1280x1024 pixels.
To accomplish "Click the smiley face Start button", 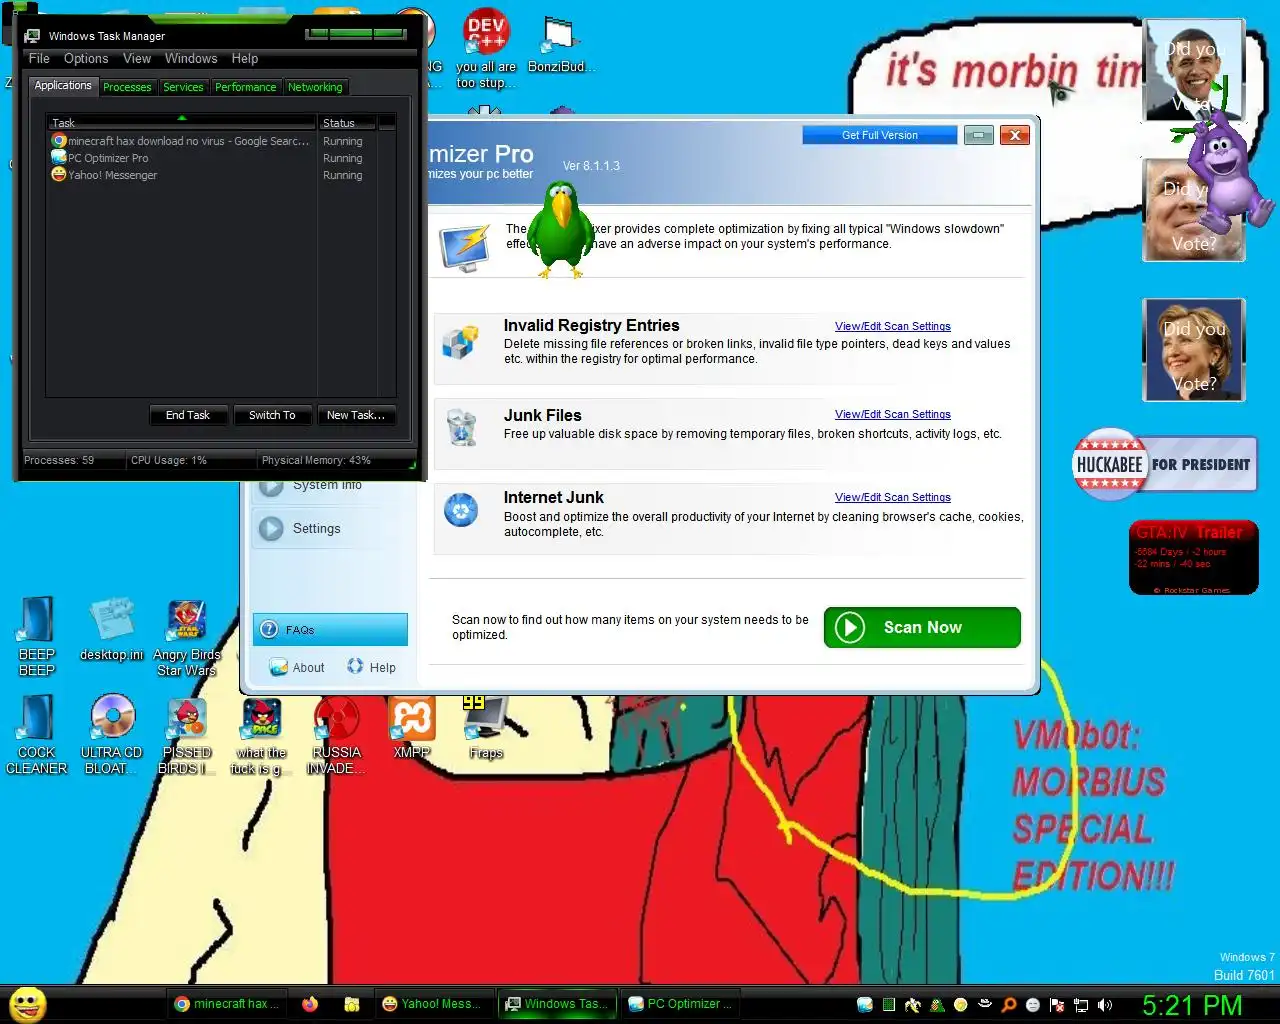I will point(27,1004).
